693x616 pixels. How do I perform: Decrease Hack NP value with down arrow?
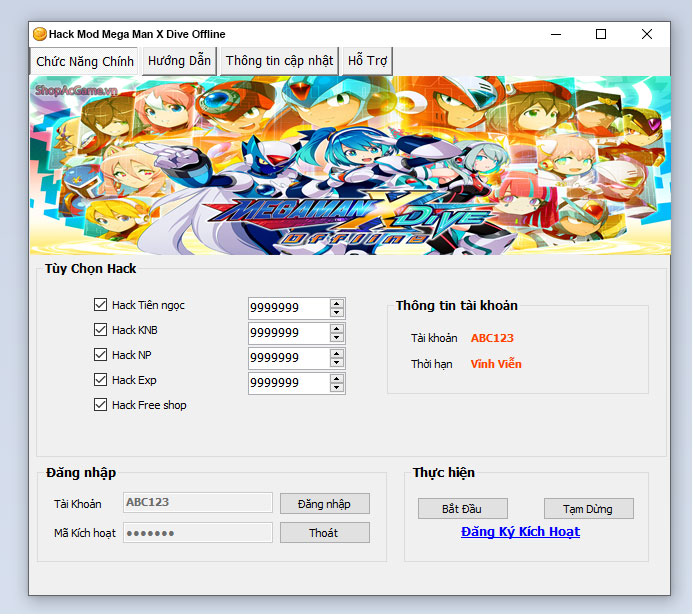click(337, 363)
